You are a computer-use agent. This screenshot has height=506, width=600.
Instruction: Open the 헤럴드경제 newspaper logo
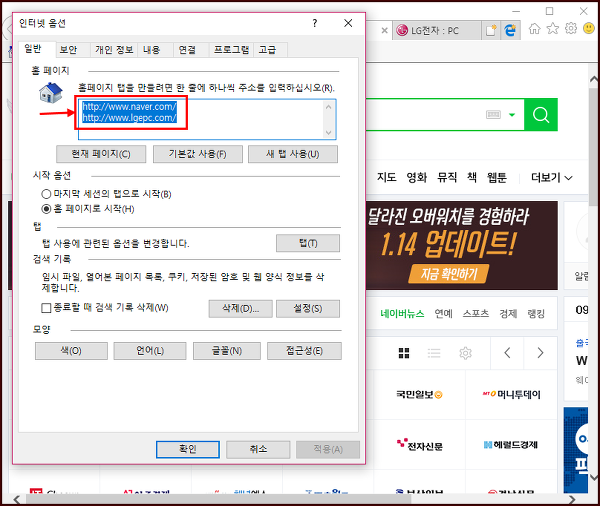pyautogui.click(x=511, y=445)
